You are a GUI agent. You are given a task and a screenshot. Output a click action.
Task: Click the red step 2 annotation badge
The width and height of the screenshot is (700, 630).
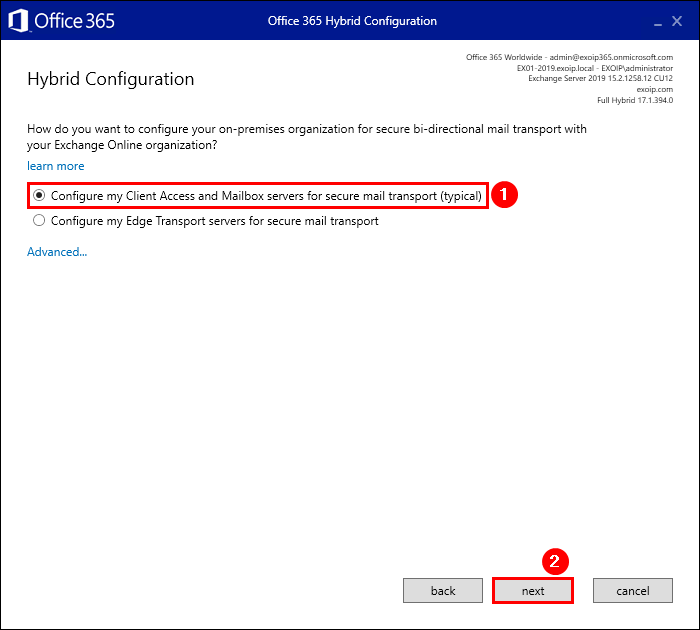[557, 562]
